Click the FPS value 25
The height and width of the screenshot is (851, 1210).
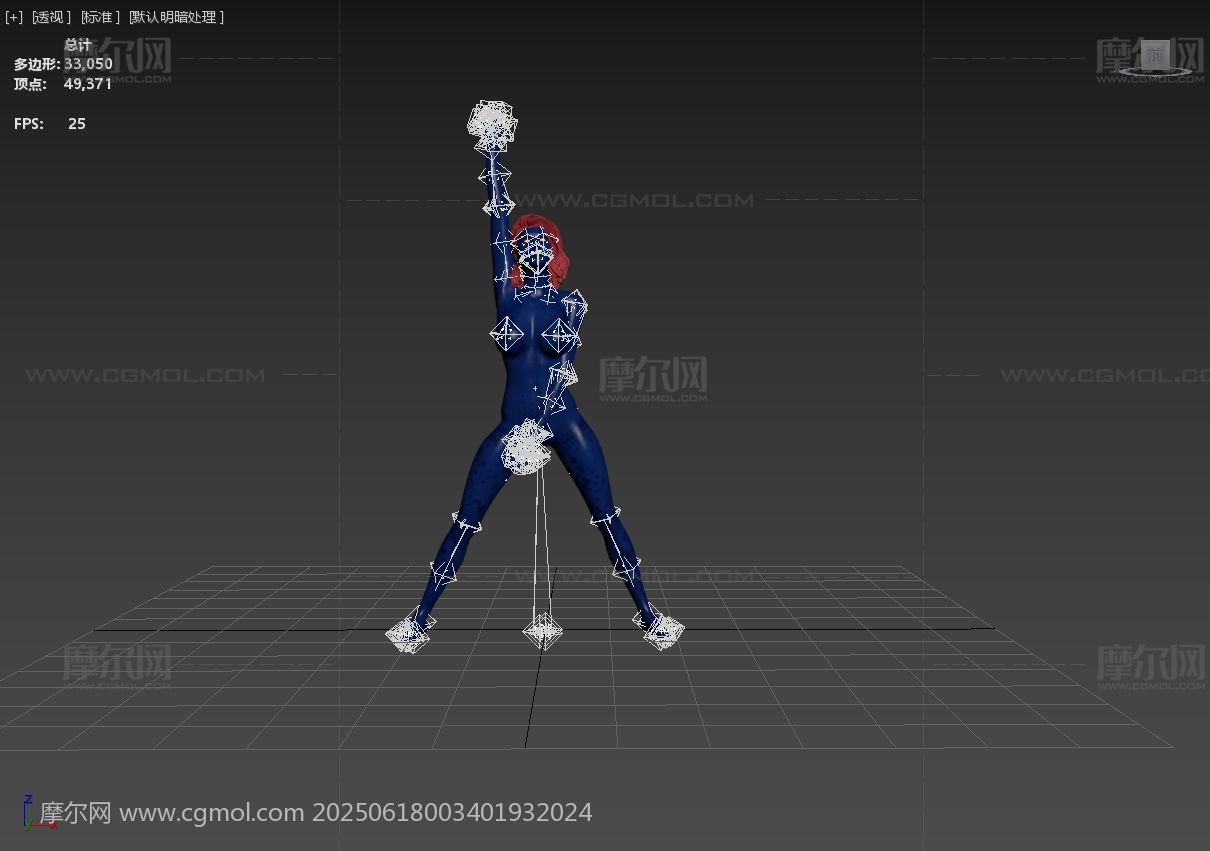pos(77,124)
